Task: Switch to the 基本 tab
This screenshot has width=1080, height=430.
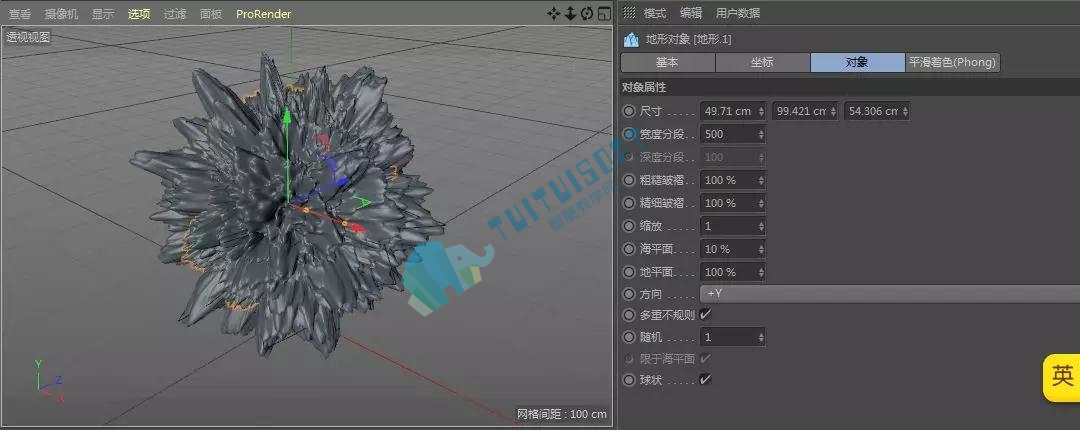Action: (667, 63)
